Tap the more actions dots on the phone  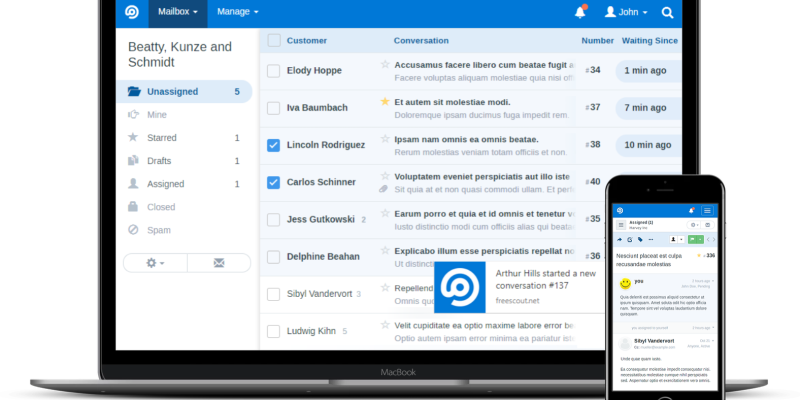(x=651, y=239)
